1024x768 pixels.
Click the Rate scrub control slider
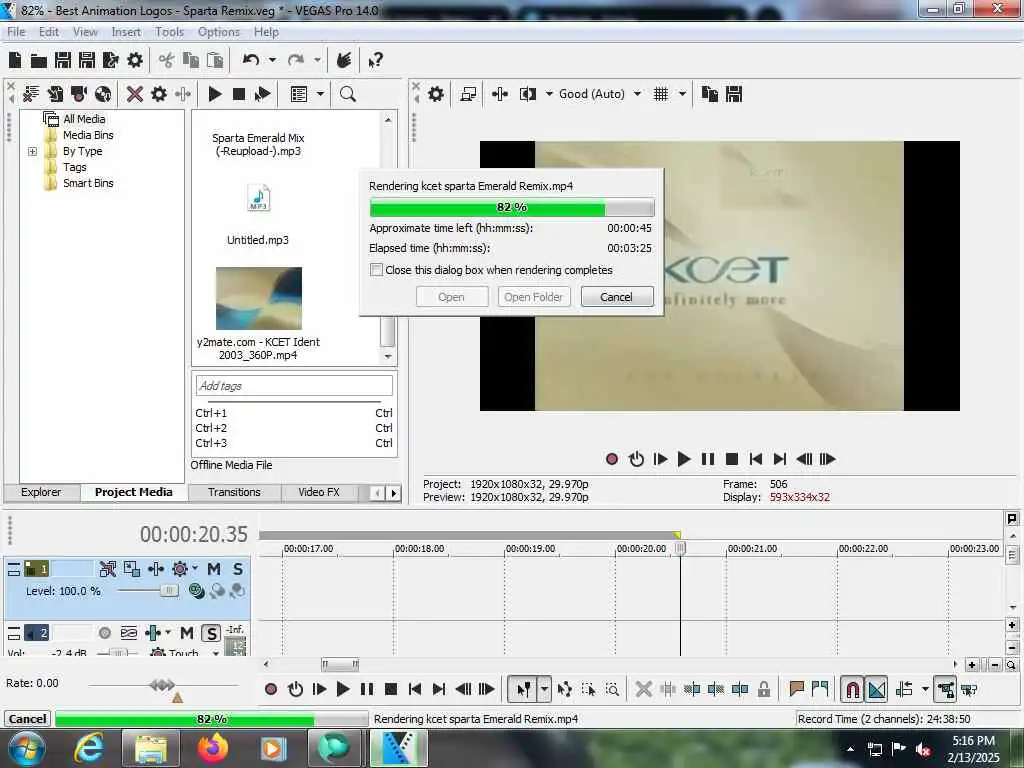(x=162, y=685)
